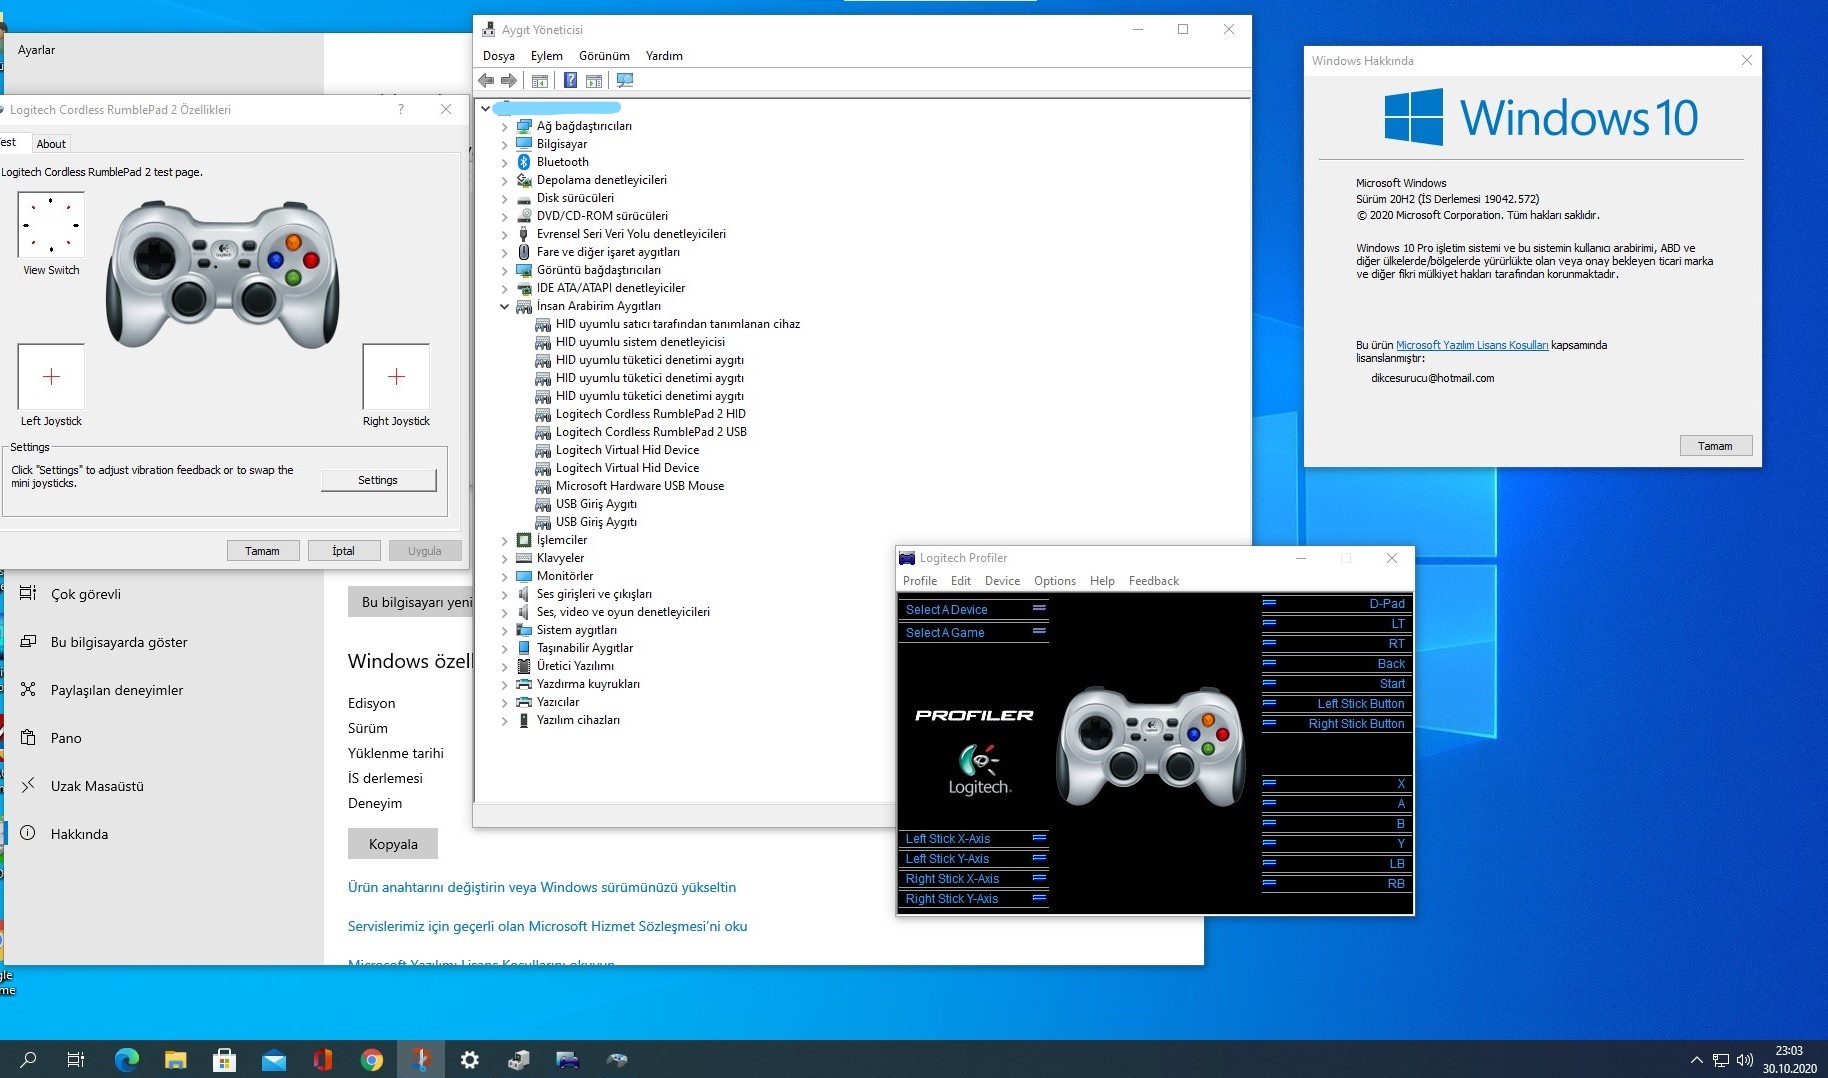Click Left Stick X-Axis assignment icon
The height and width of the screenshot is (1078, 1828).
[1039, 838]
